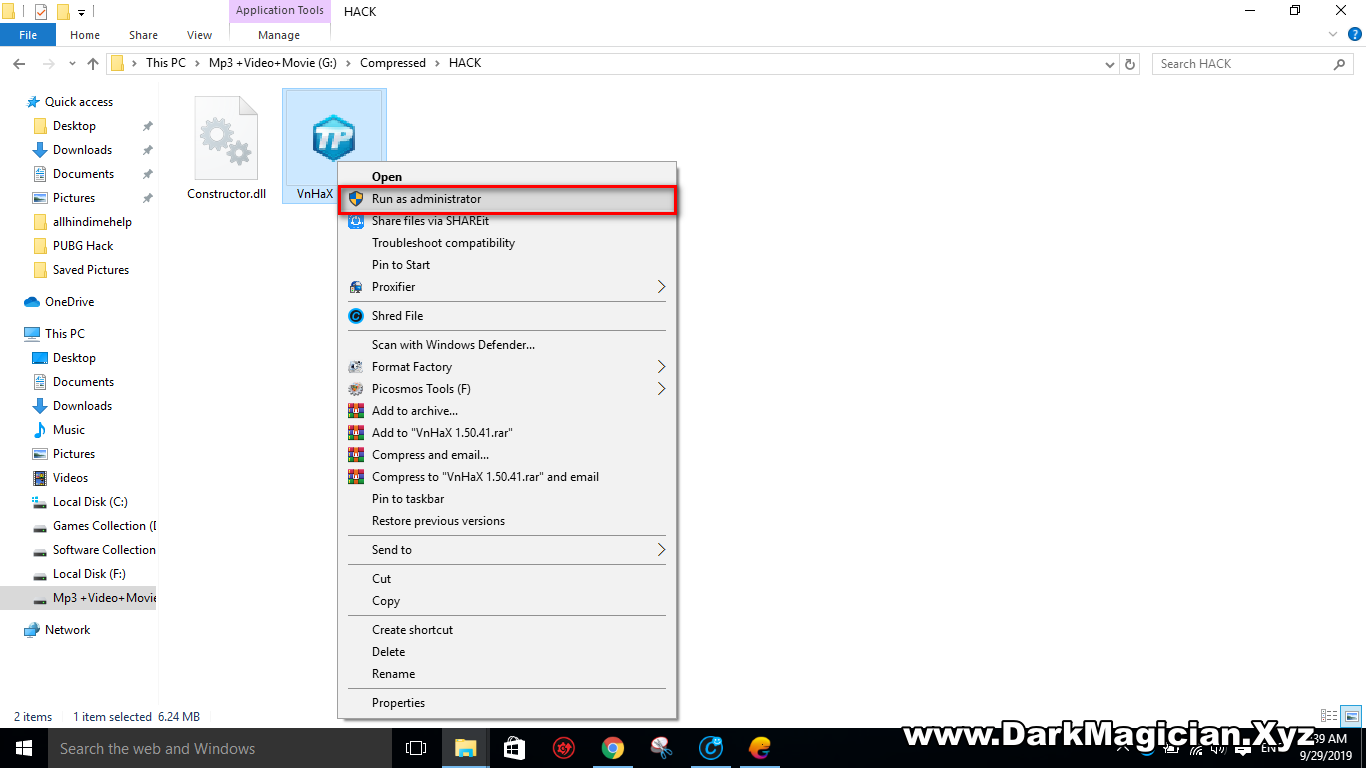Image resolution: width=1366 pixels, height=768 pixels.
Task: Open Saved Pictures in Quick access
Action: [x=91, y=270]
